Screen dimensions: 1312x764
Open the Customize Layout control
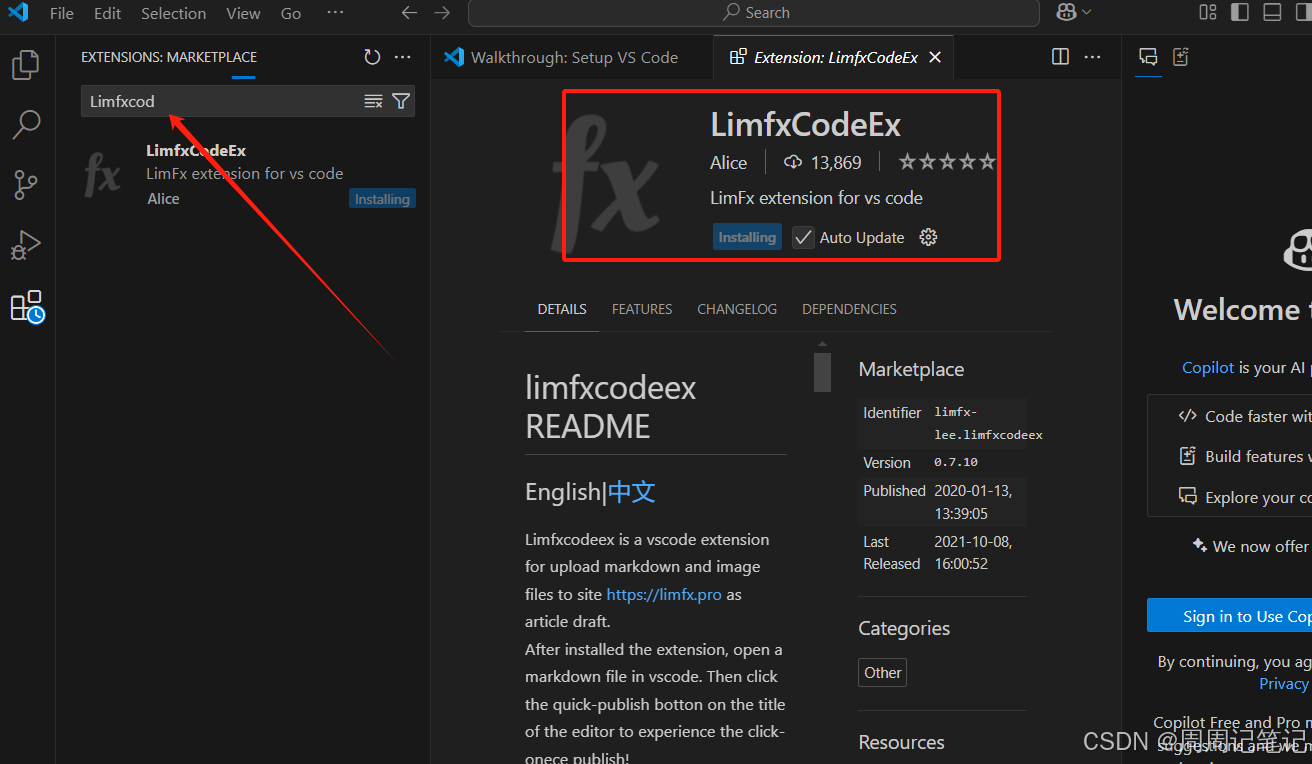pos(1208,12)
